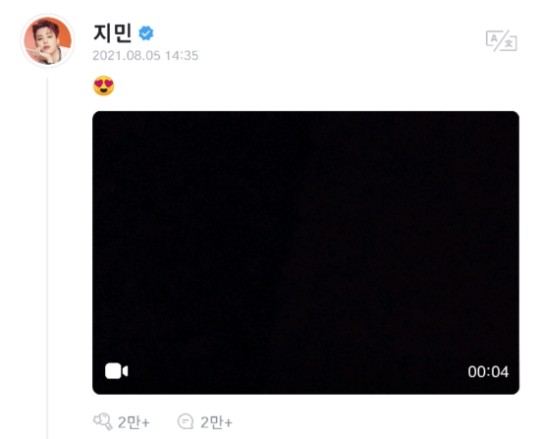Image resolution: width=540 pixels, height=439 pixels.
Task: Toggle translation of the emoji post
Action: (x=501, y=41)
